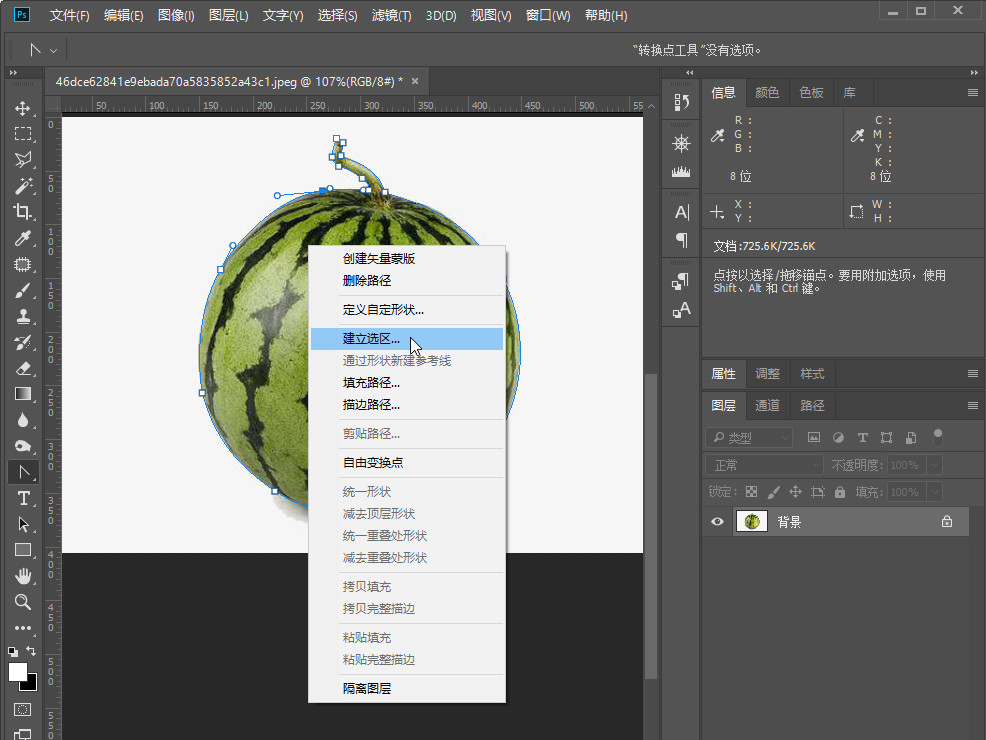The image size is (986, 740).
Task: Select the Eraser tool
Action: coord(22,368)
